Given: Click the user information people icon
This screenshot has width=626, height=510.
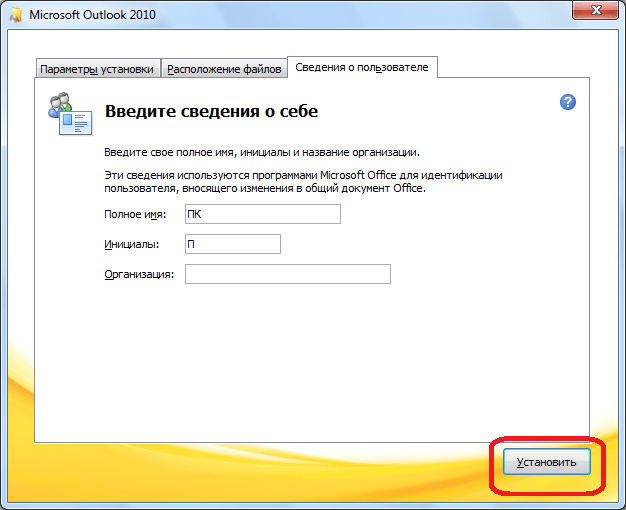Looking at the screenshot, I should pyautogui.click(x=70, y=114).
